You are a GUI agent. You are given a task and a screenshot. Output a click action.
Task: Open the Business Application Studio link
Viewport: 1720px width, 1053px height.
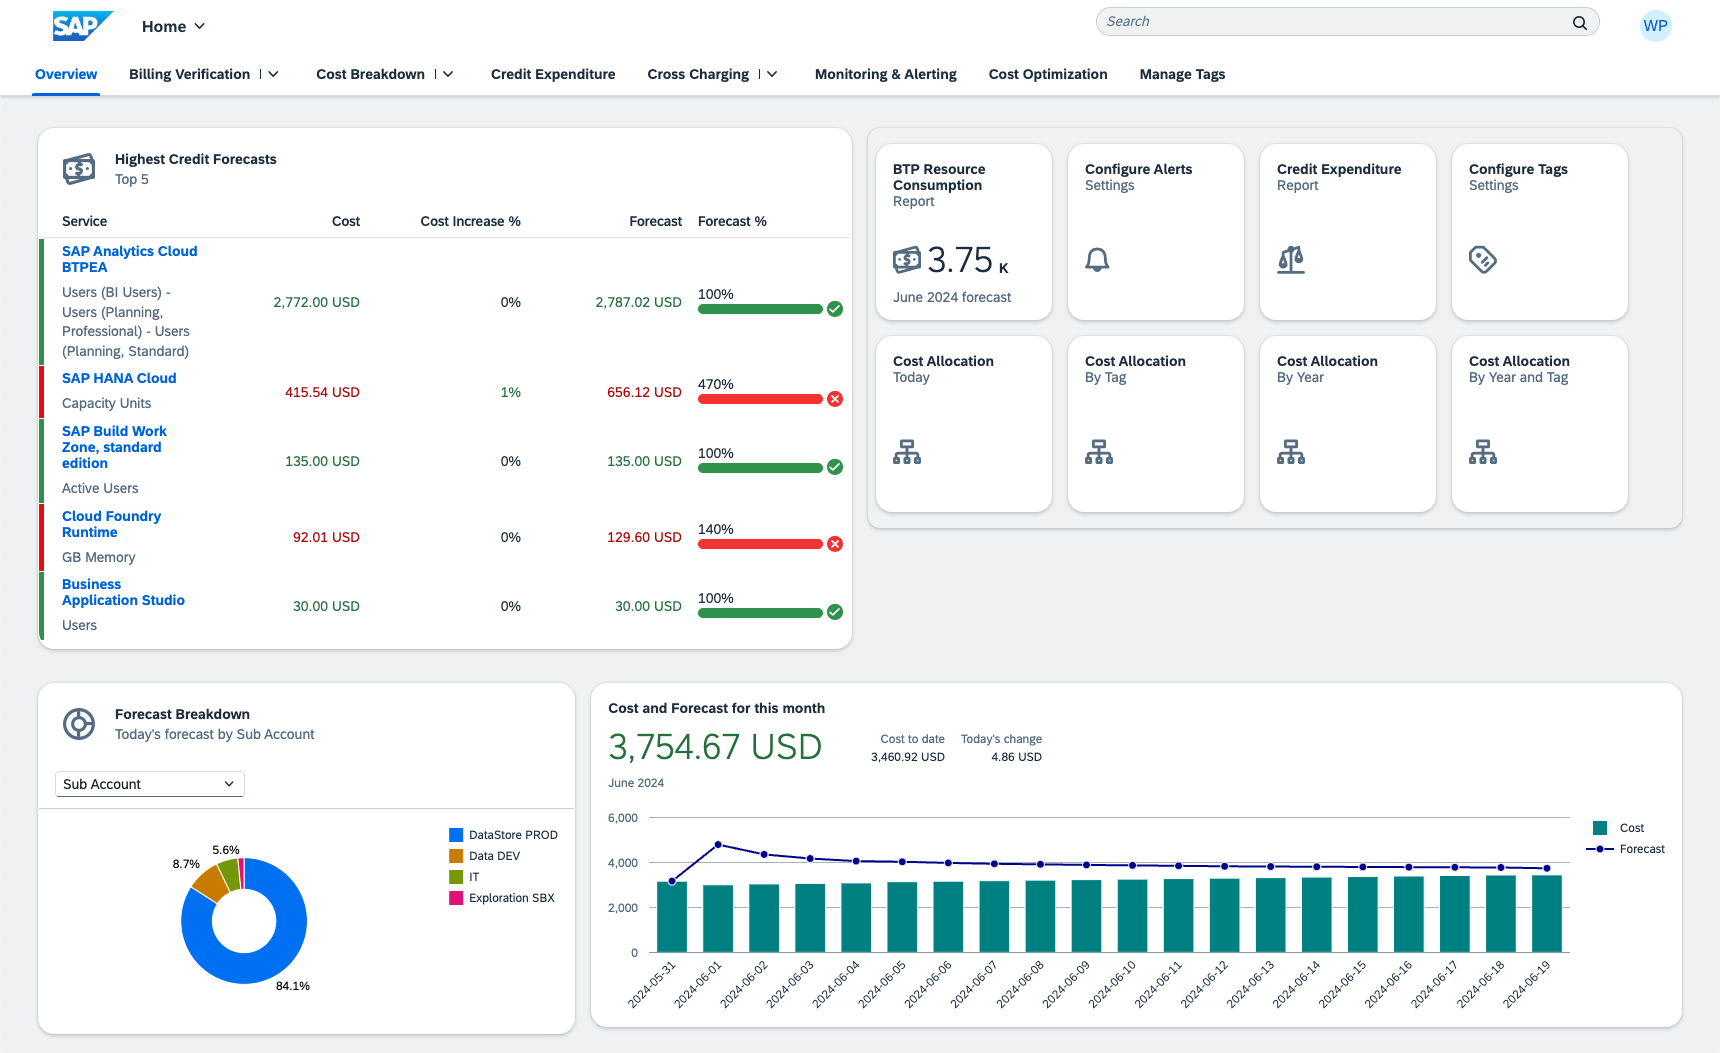(123, 592)
